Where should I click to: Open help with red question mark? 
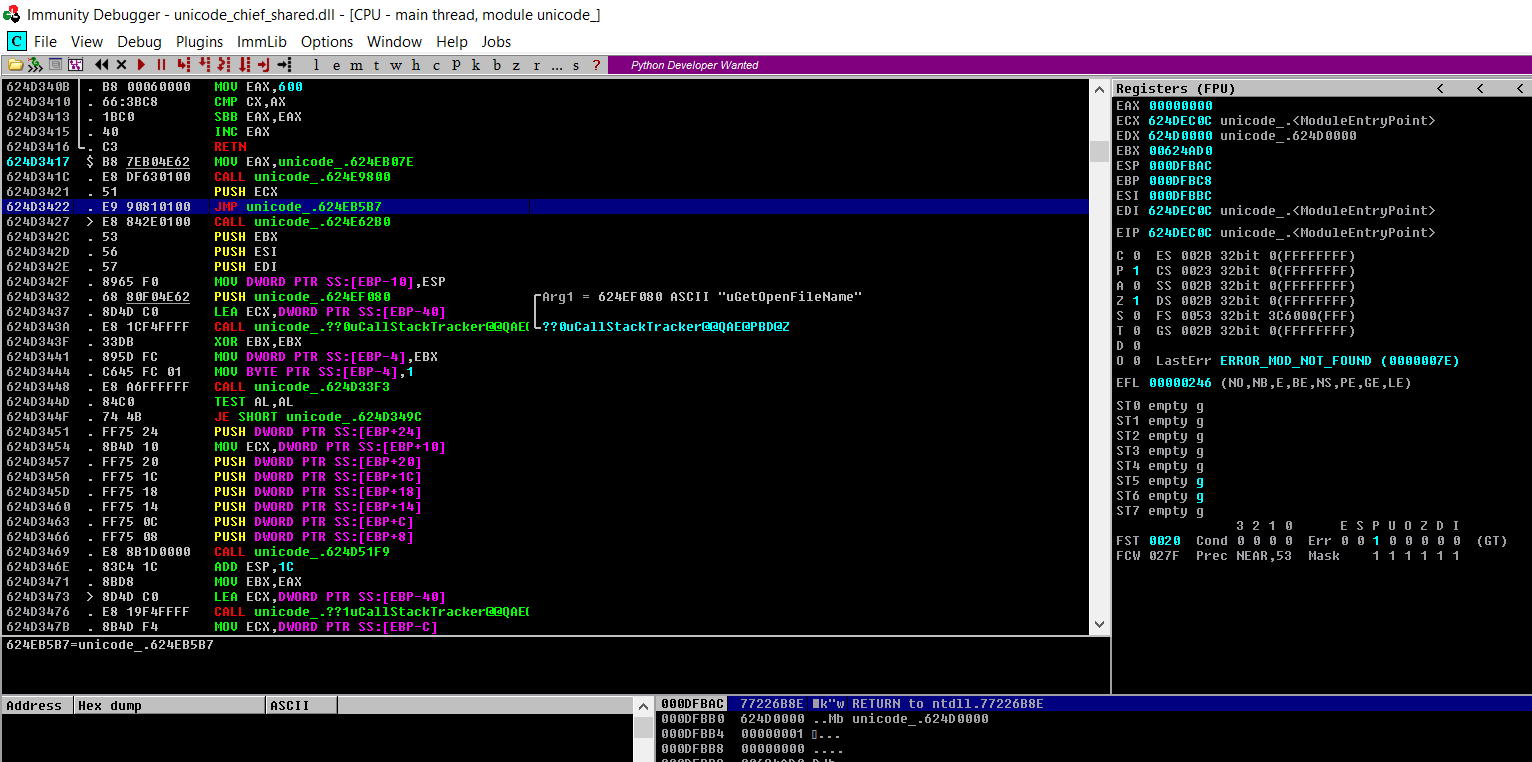[596, 65]
